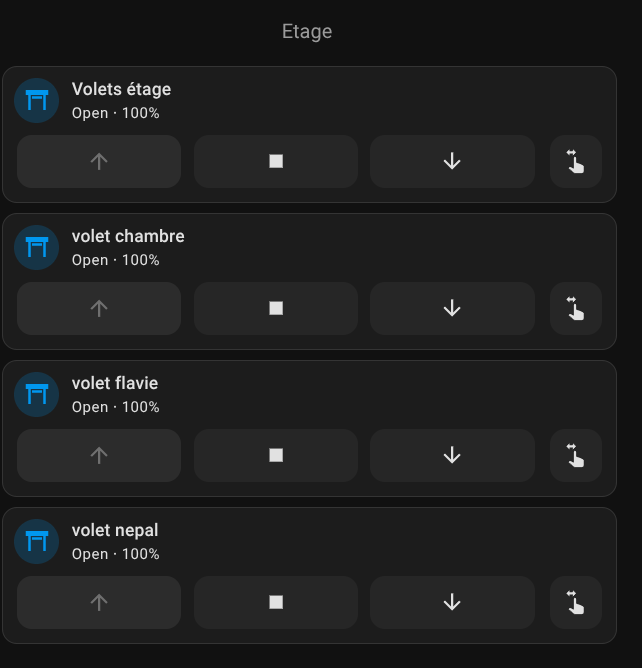This screenshot has width=642, height=668.
Task: Stop the Volets étage shutters
Action: pyautogui.click(x=276, y=161)
